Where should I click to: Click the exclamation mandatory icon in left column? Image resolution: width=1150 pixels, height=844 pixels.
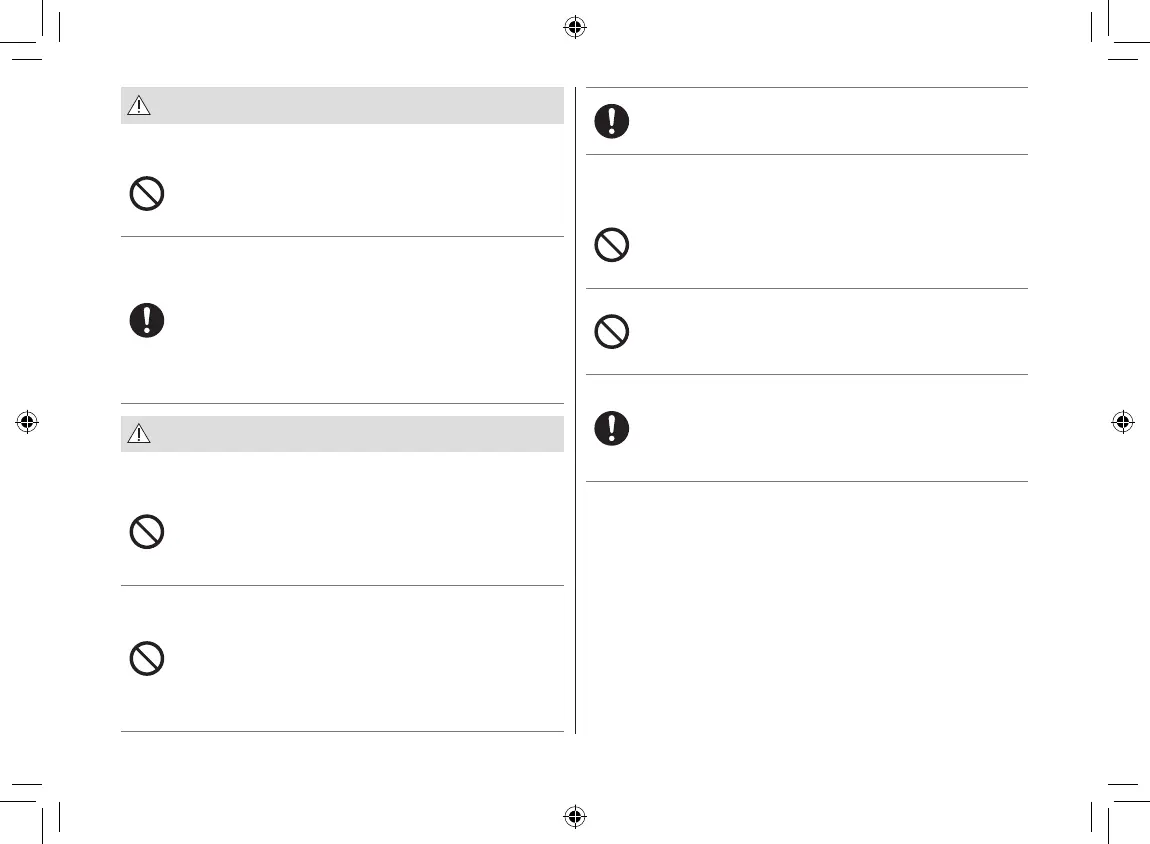click(x=147, y=320)
